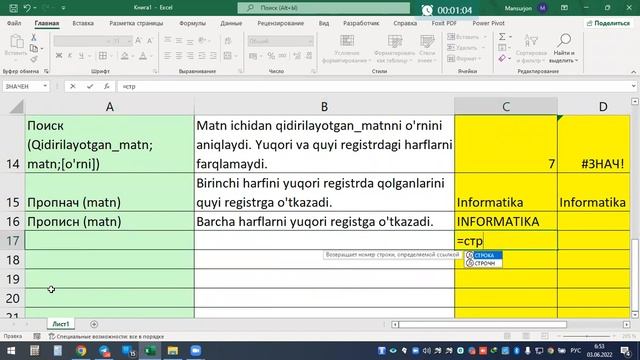
Task: Open Форматировать как таблицу gallery
Action: pyautogui.click(x=395, y=49)
